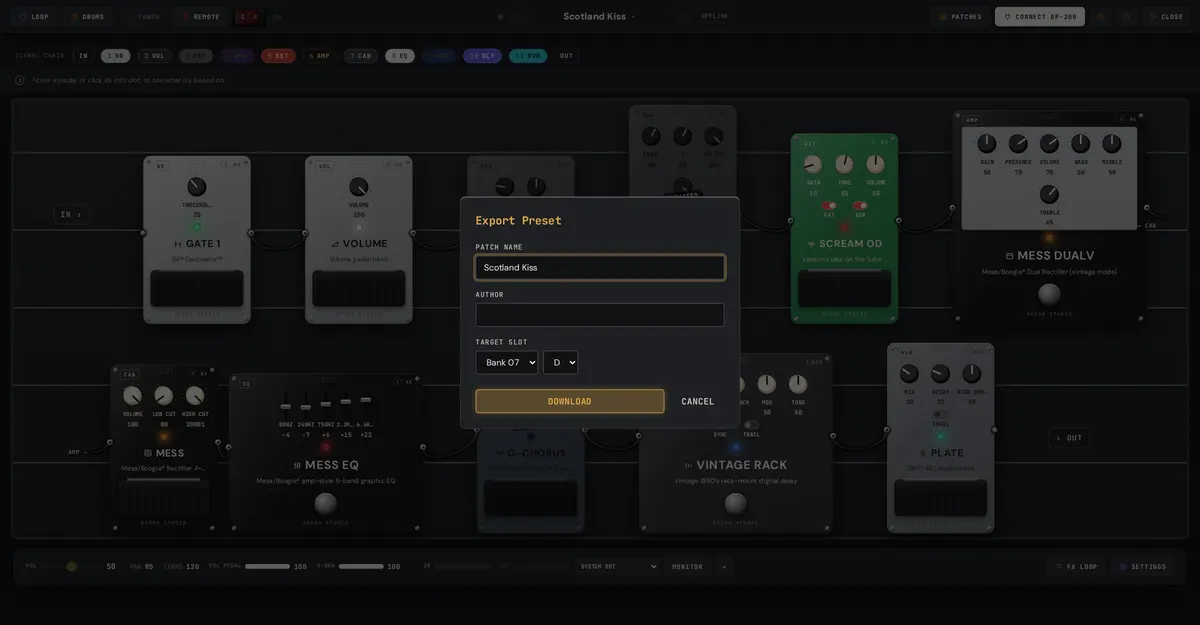Click the Loop button in top bar
Viewport: 1200px width, 625px height.
33,16
